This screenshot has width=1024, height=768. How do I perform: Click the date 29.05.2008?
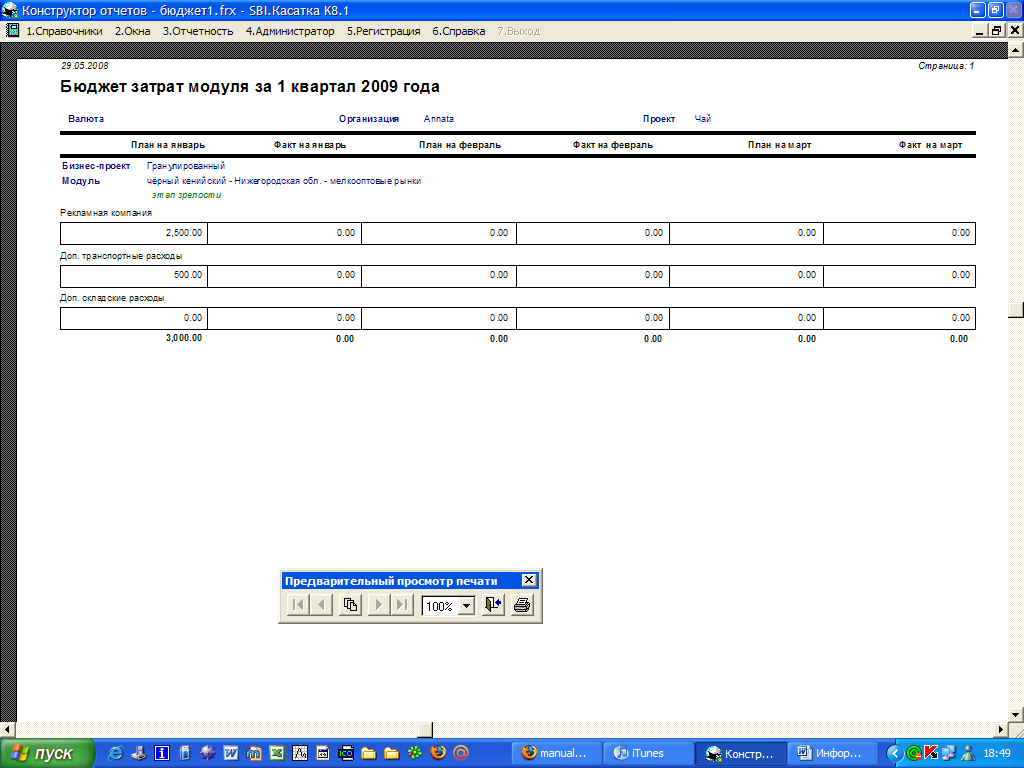tap(85, 66)
